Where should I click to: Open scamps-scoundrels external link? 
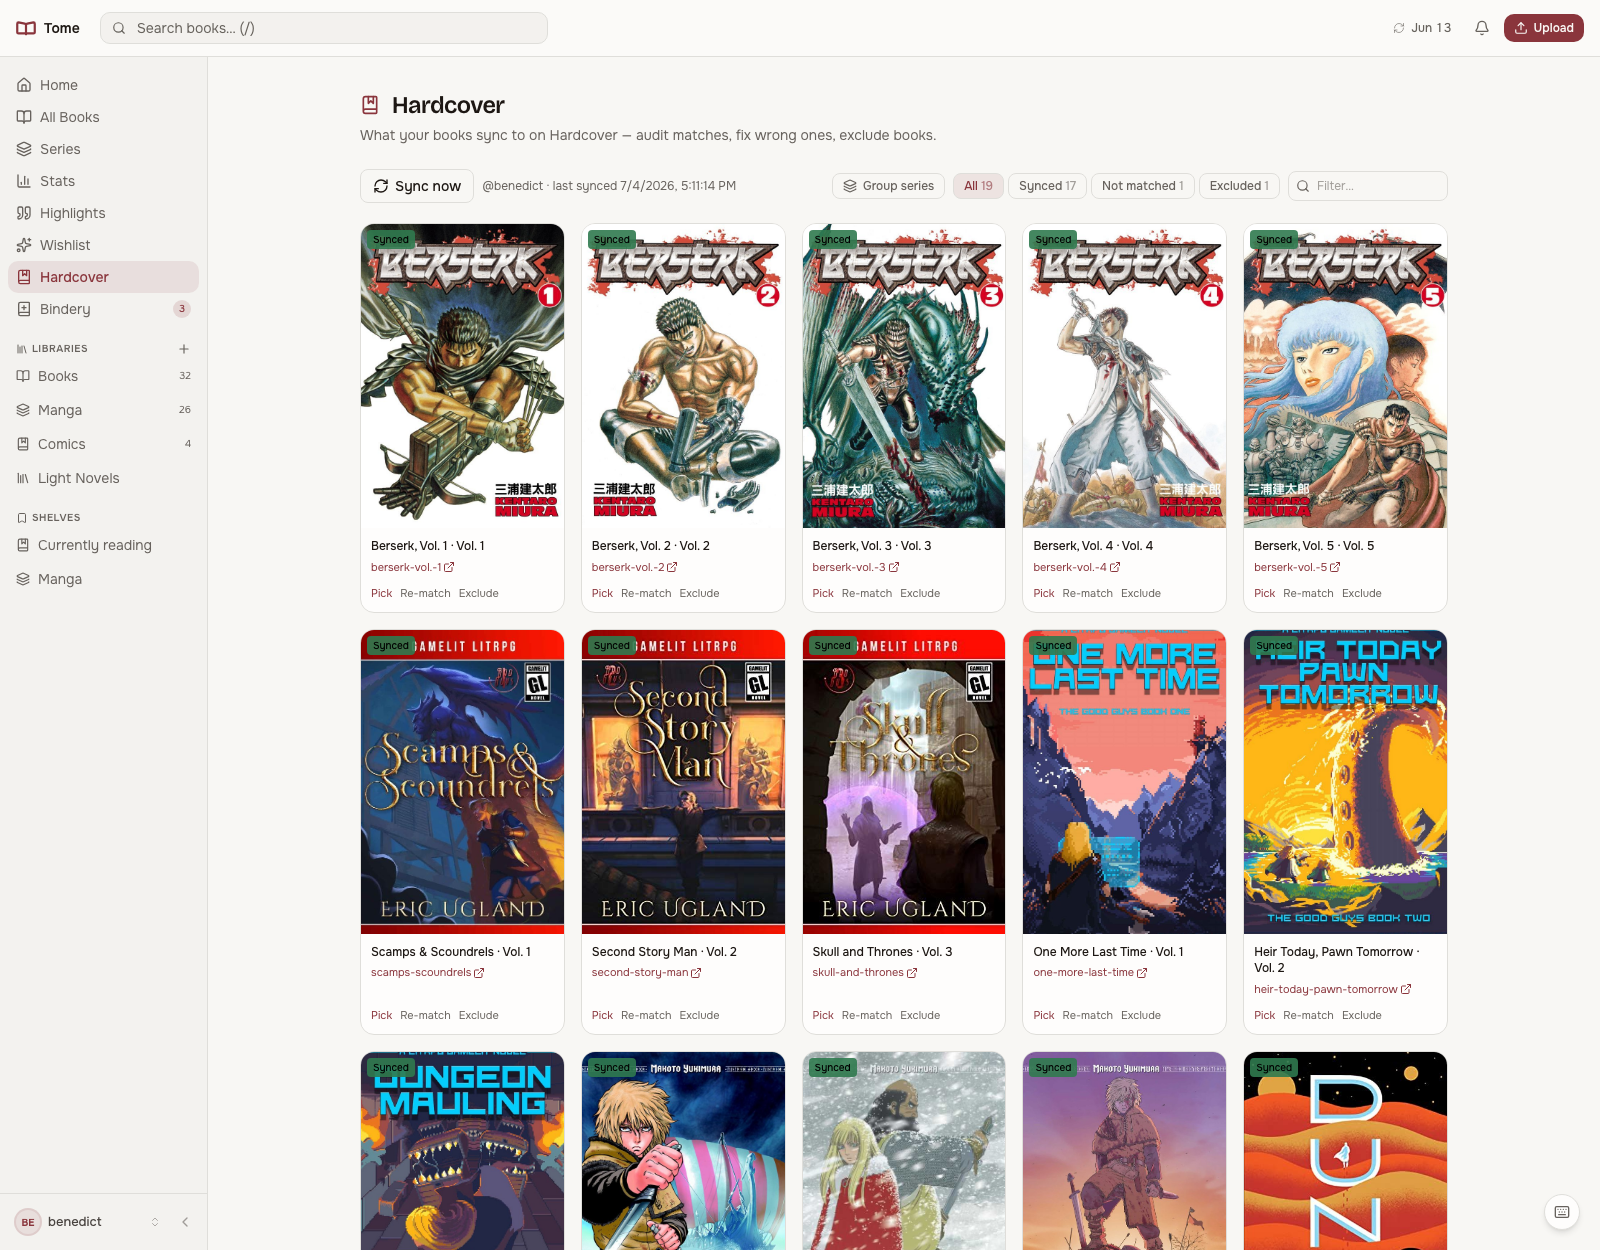point(427,972)
